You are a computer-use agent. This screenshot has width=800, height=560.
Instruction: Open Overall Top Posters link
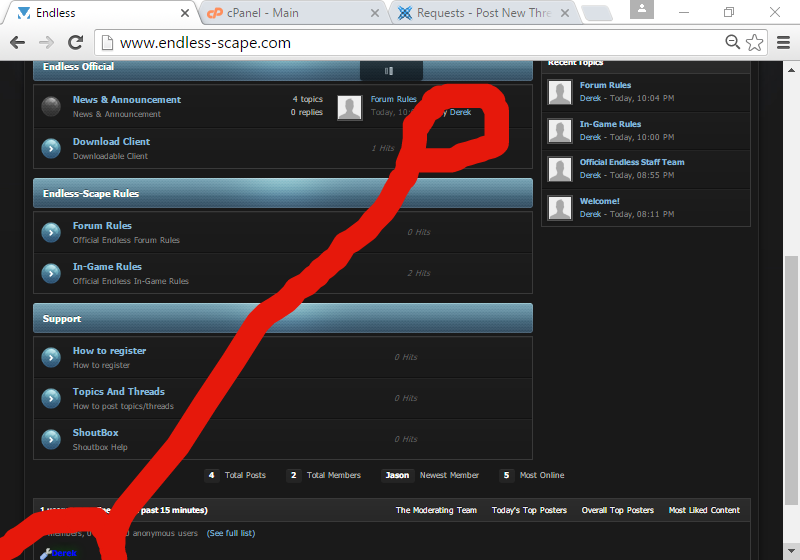pyautogui.click(x=617, y=510)
